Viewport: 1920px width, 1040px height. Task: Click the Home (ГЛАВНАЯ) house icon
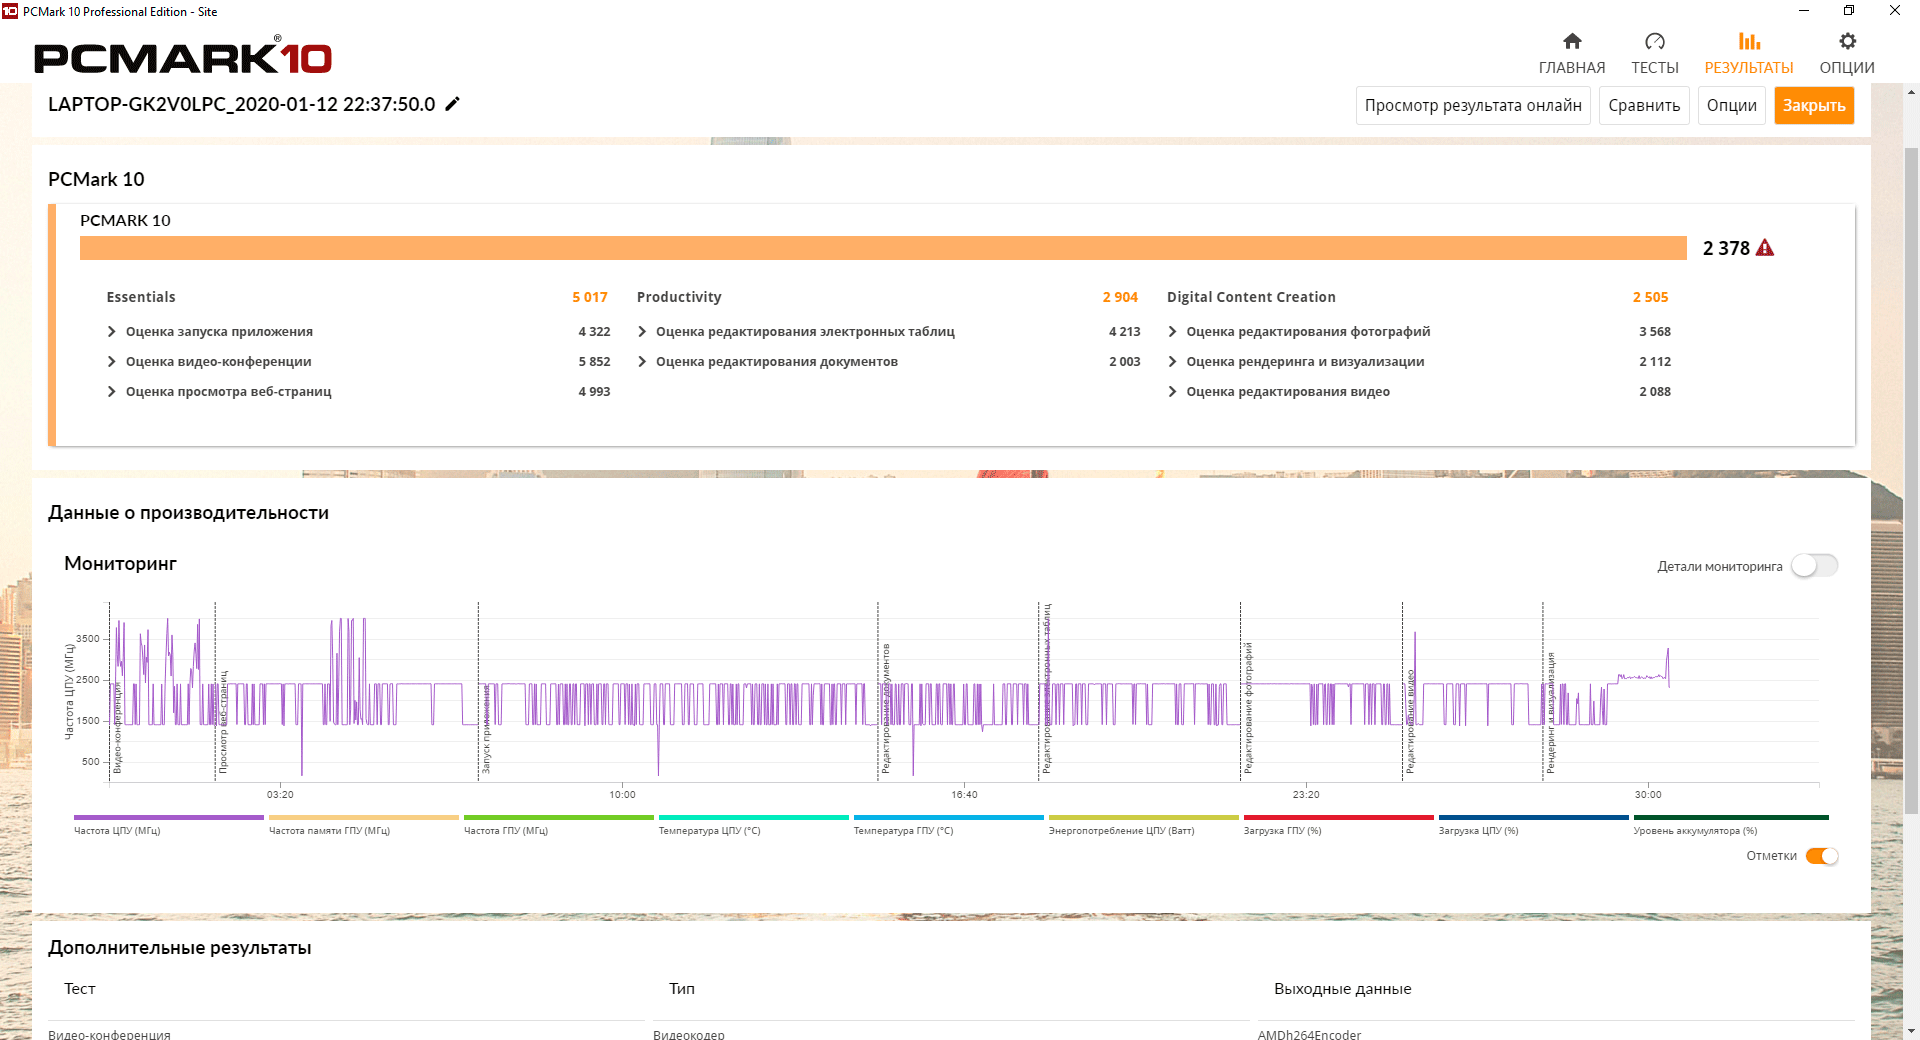pos(1572,41)
